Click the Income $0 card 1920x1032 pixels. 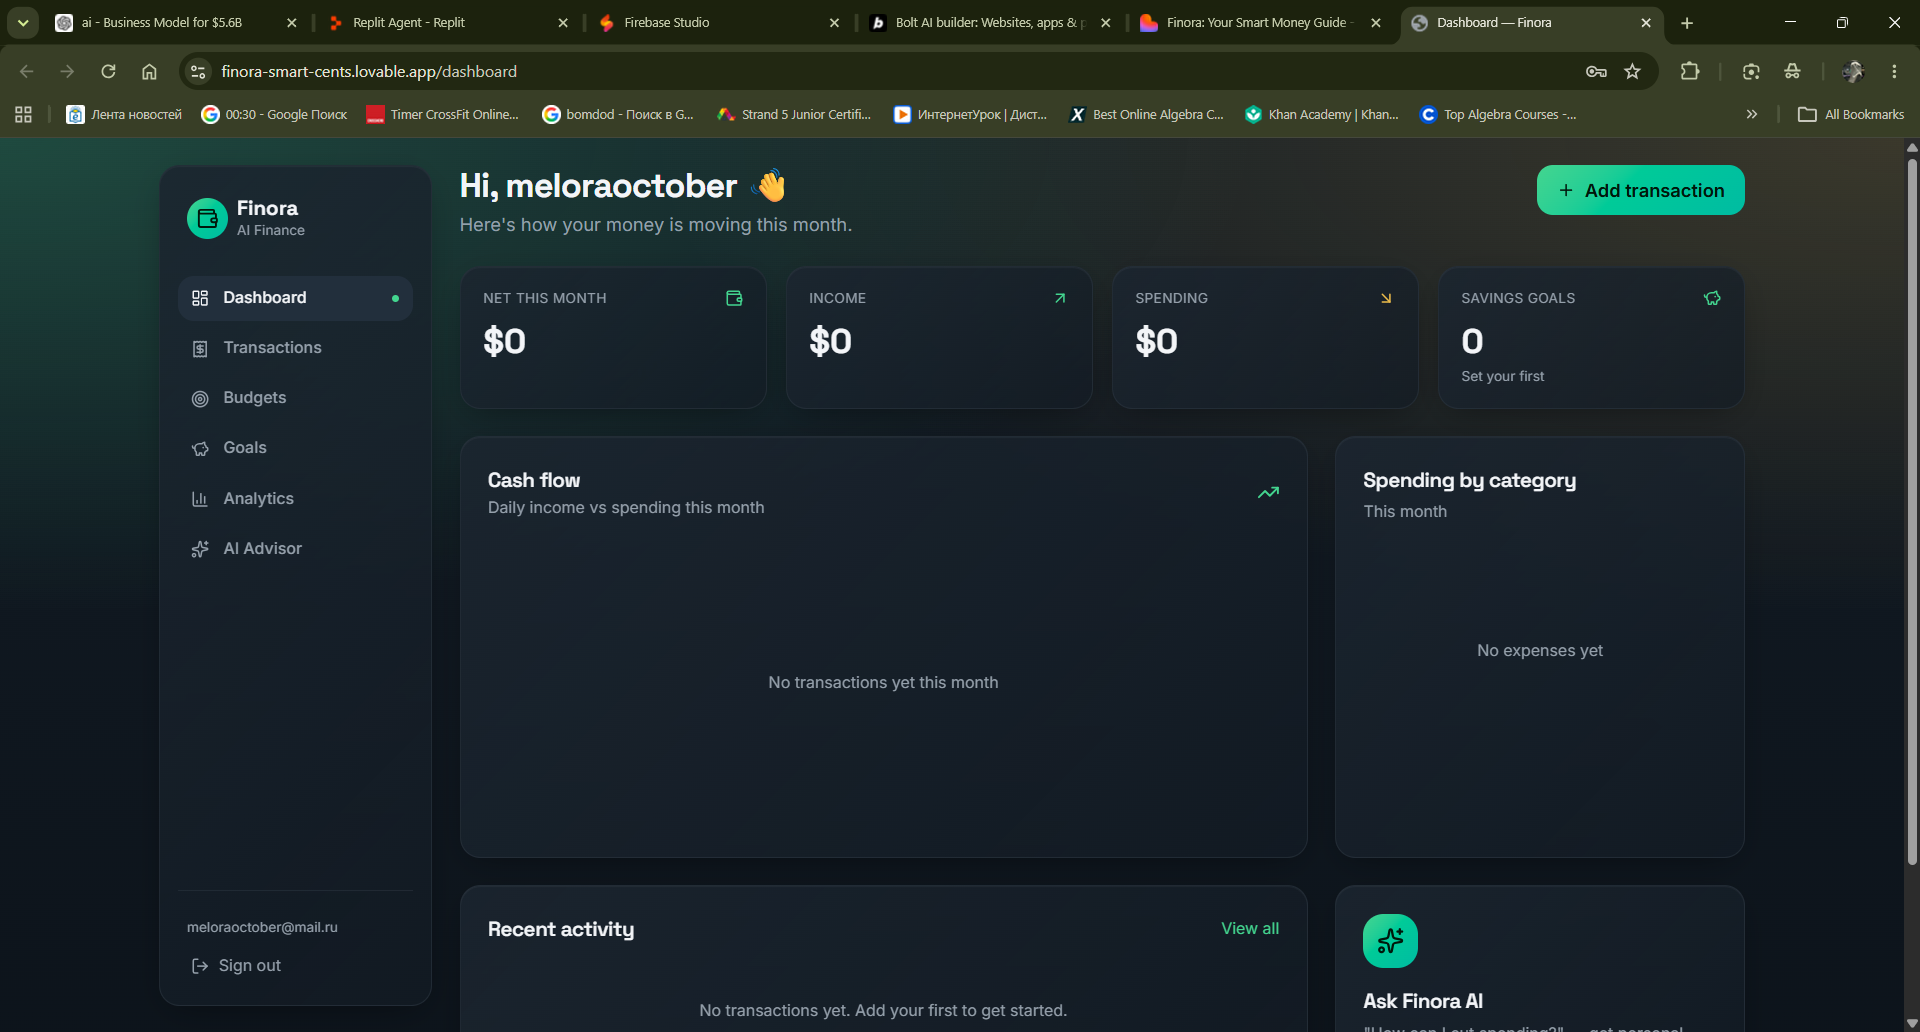click(x=939, y=337)
